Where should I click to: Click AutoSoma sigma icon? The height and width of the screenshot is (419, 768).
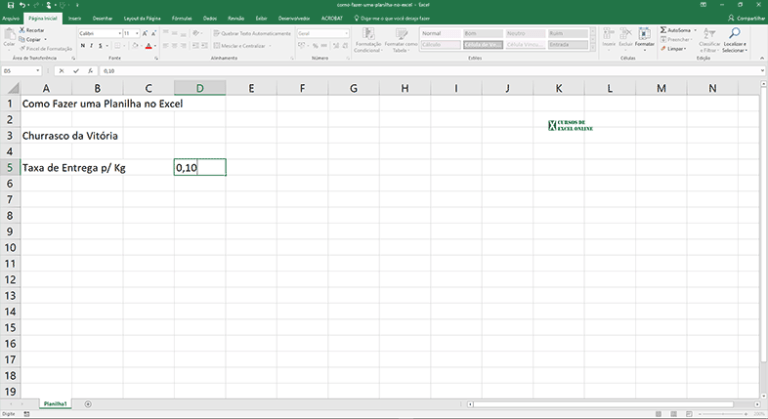coord(663,30)
